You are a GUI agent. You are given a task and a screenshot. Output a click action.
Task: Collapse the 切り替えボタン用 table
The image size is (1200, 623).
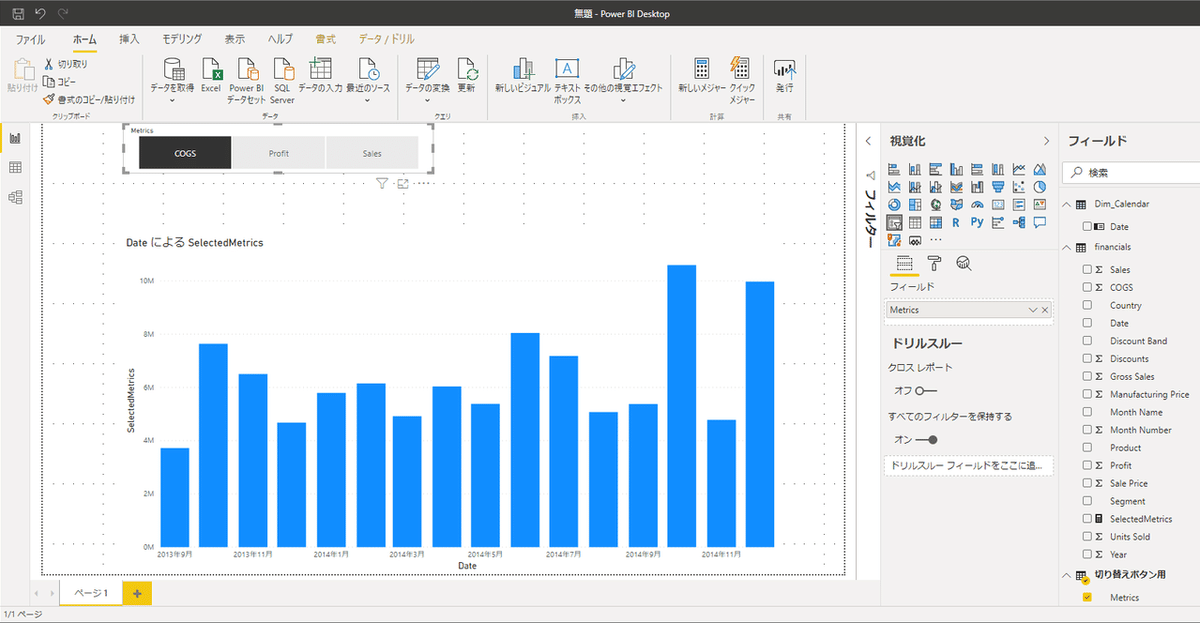(1066, 574)
